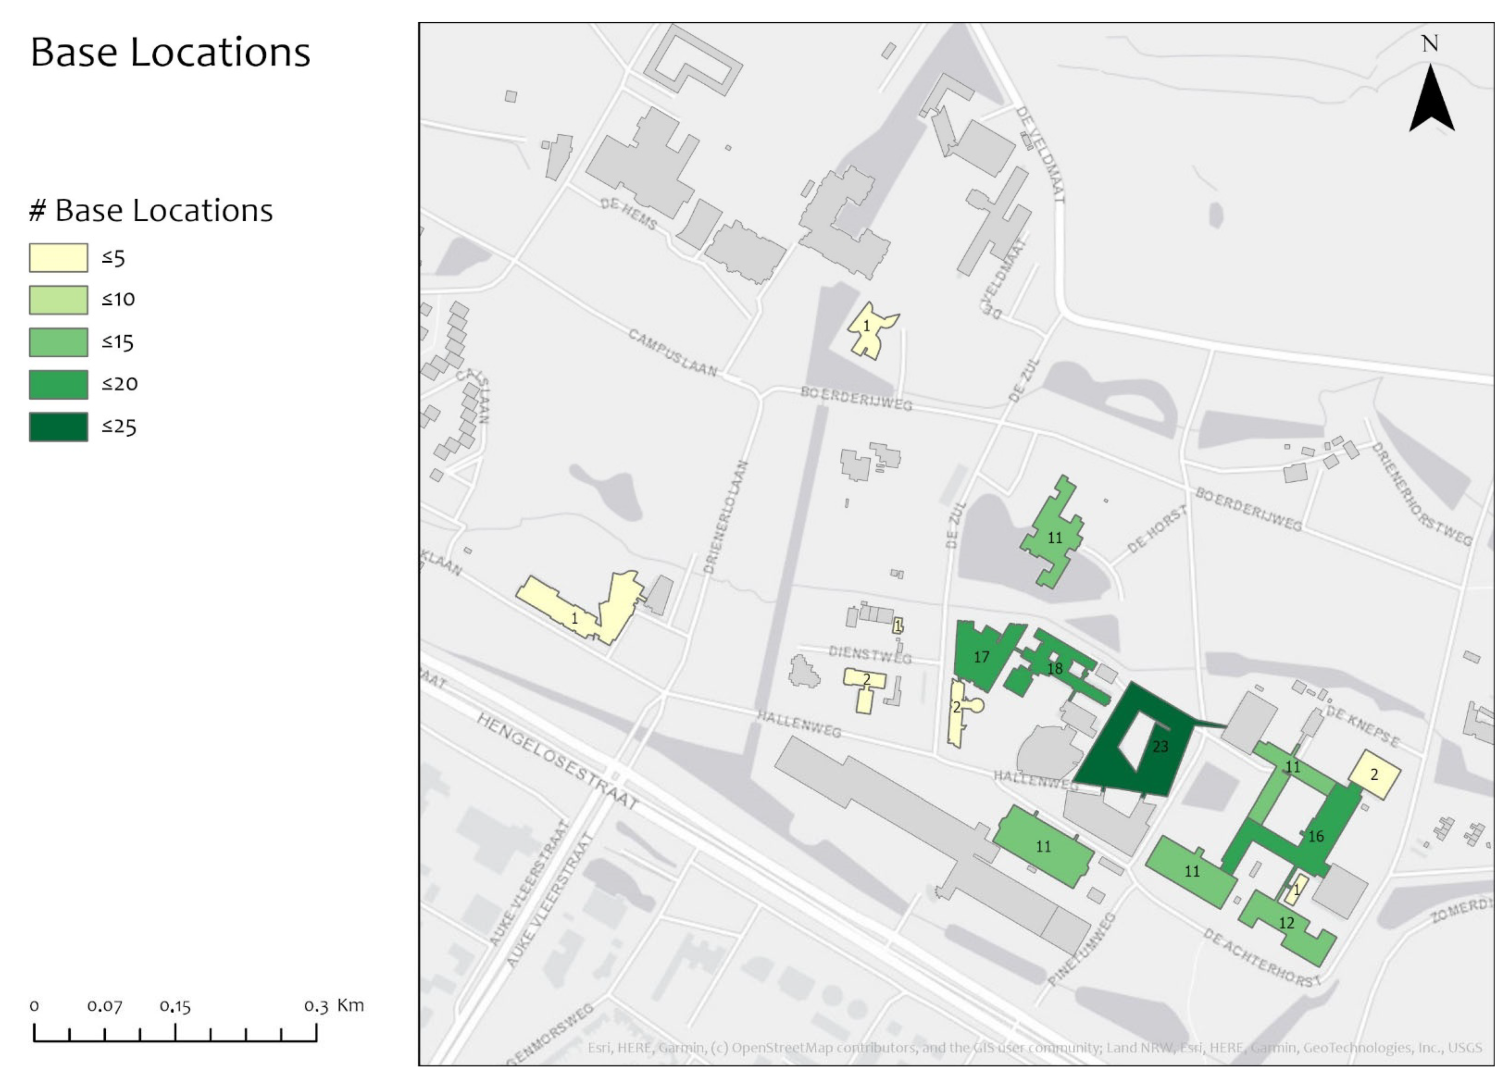Click the green building labeled 11 near De Horst

click(1055, 532)
